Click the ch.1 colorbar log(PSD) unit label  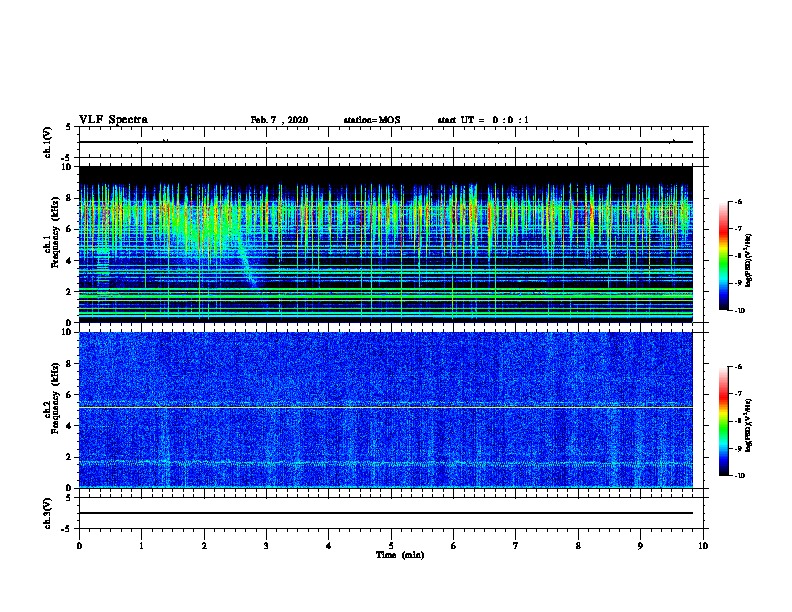(x=749, y=261)
